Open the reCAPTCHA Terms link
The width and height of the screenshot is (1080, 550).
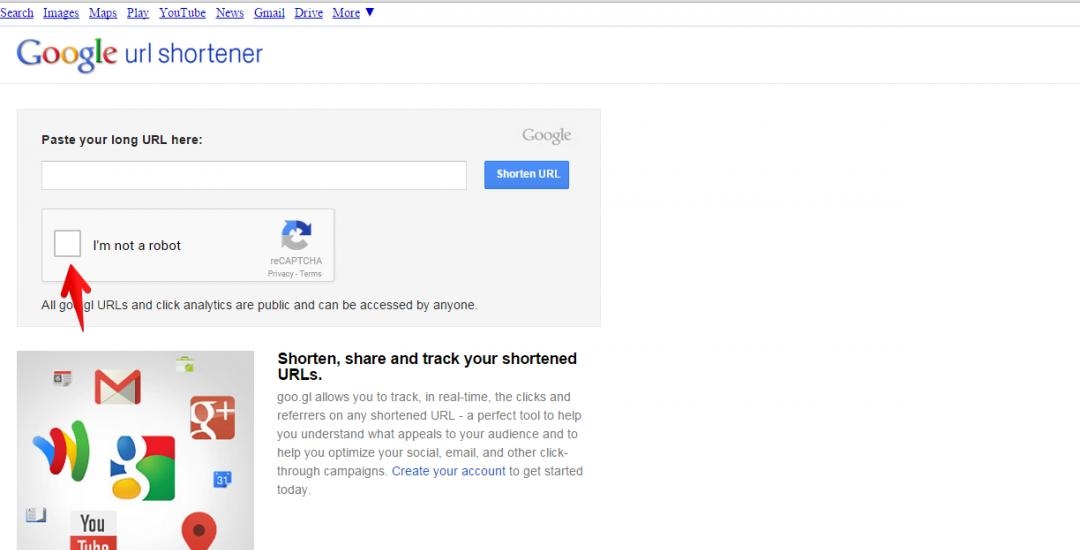point(311,274)
